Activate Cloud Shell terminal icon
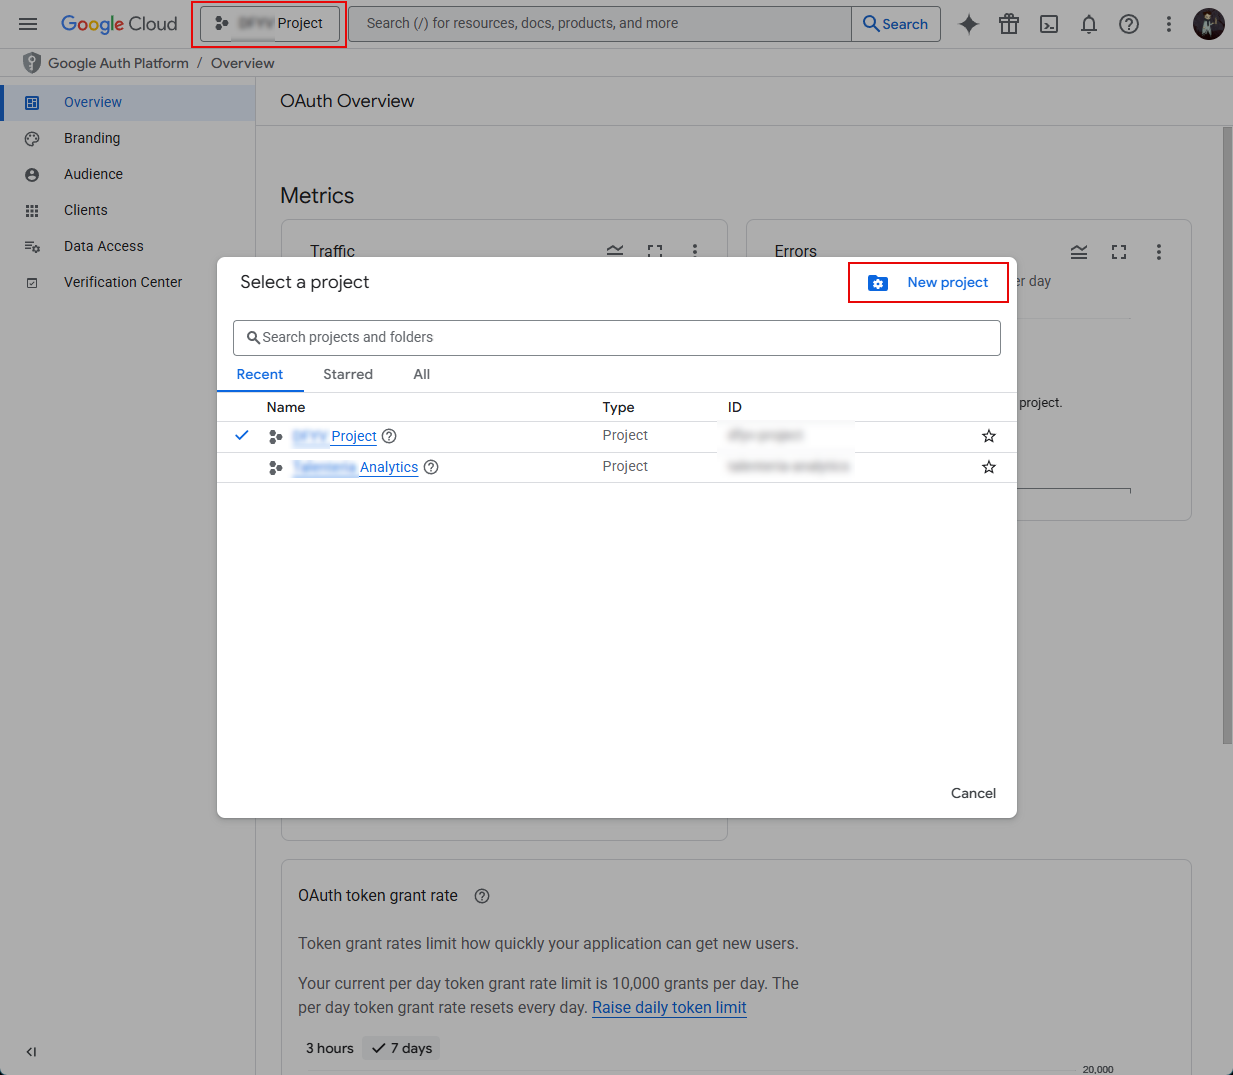Screen dimensions: 1233x1075 coord(1048,24)
